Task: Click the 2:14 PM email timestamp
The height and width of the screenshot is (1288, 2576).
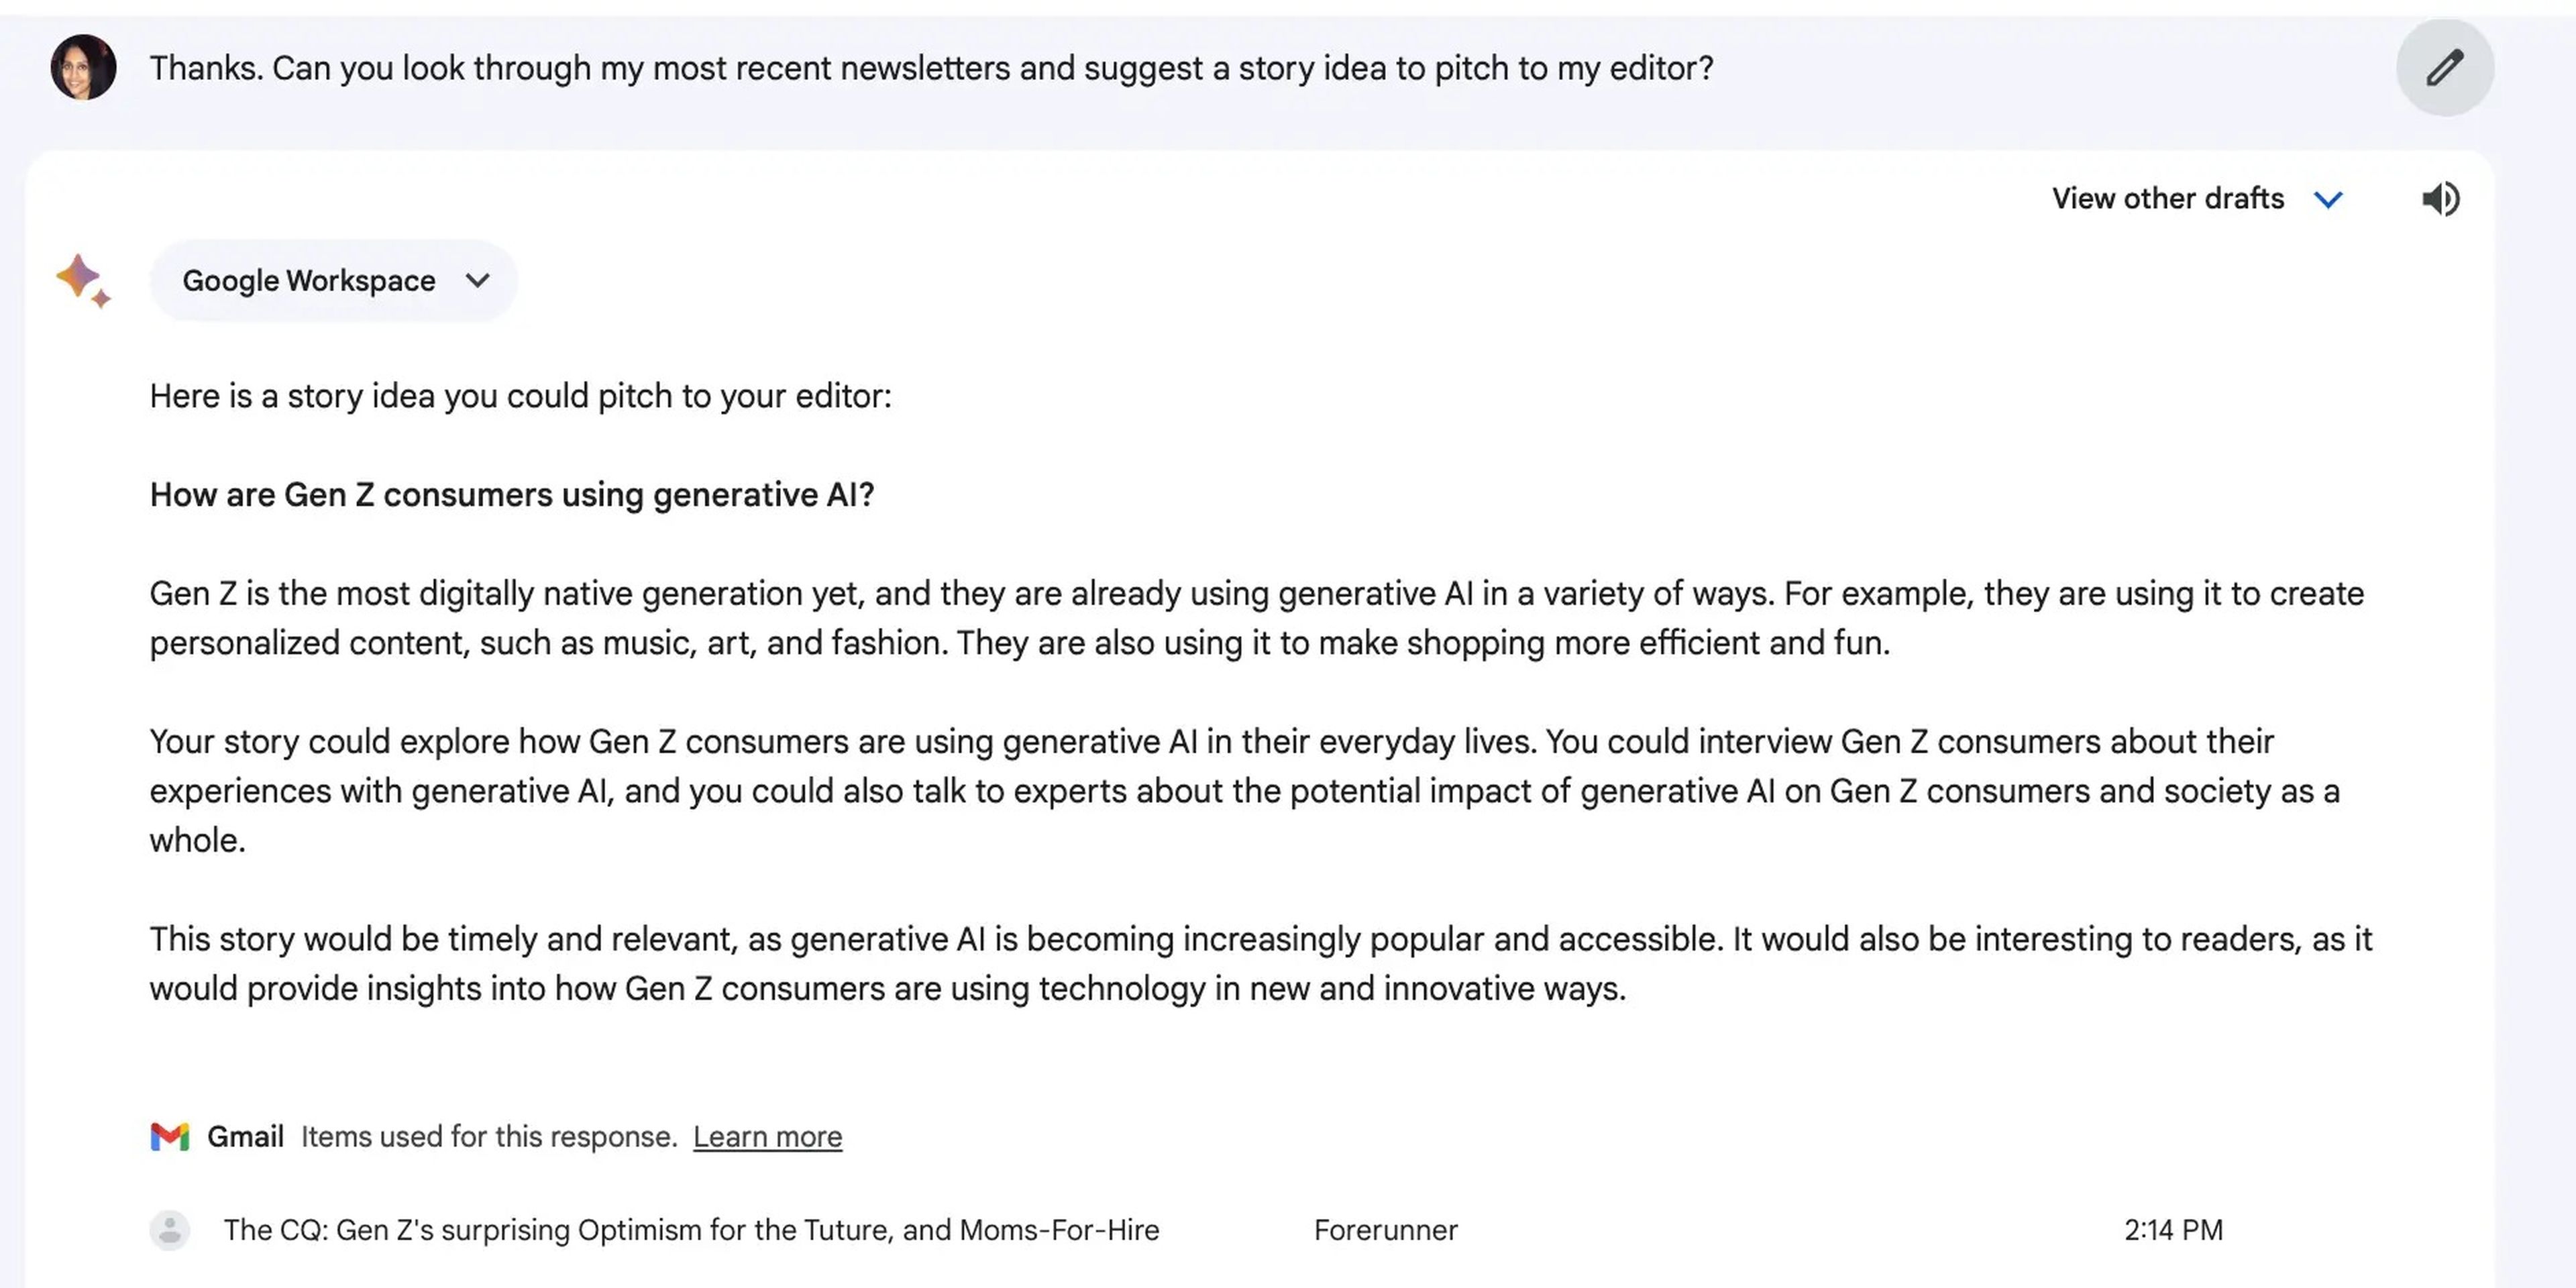Action: (2173, 1230)
